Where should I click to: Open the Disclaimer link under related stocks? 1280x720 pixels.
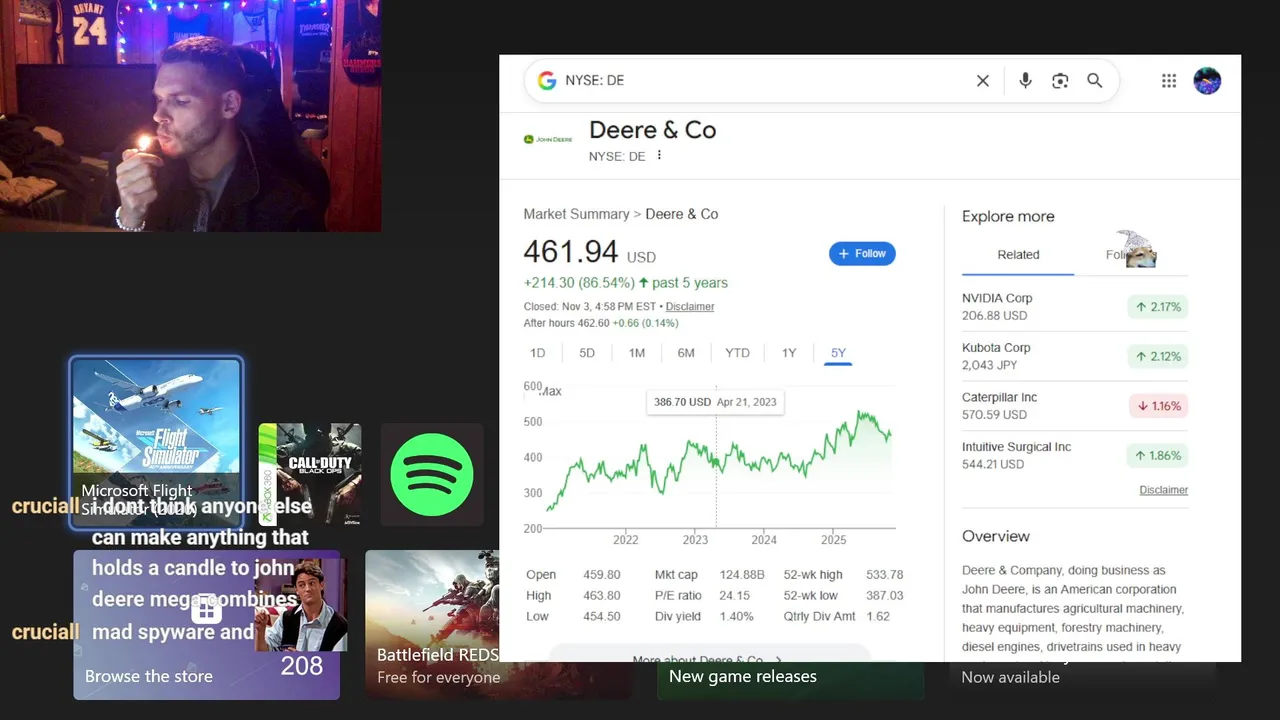tap(1163, 490)
